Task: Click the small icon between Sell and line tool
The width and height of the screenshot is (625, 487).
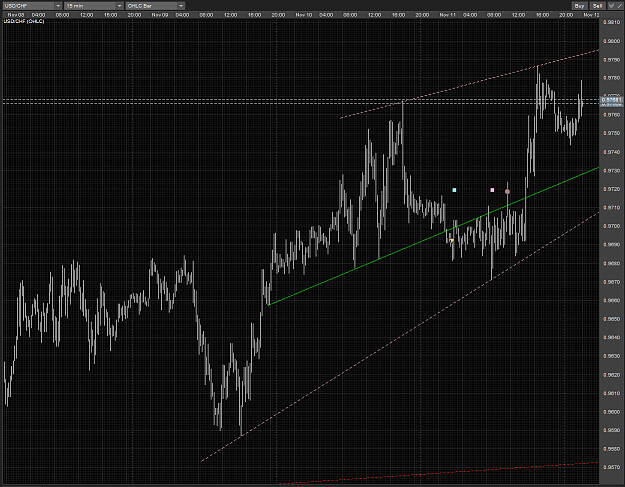Action: point(612,6)
